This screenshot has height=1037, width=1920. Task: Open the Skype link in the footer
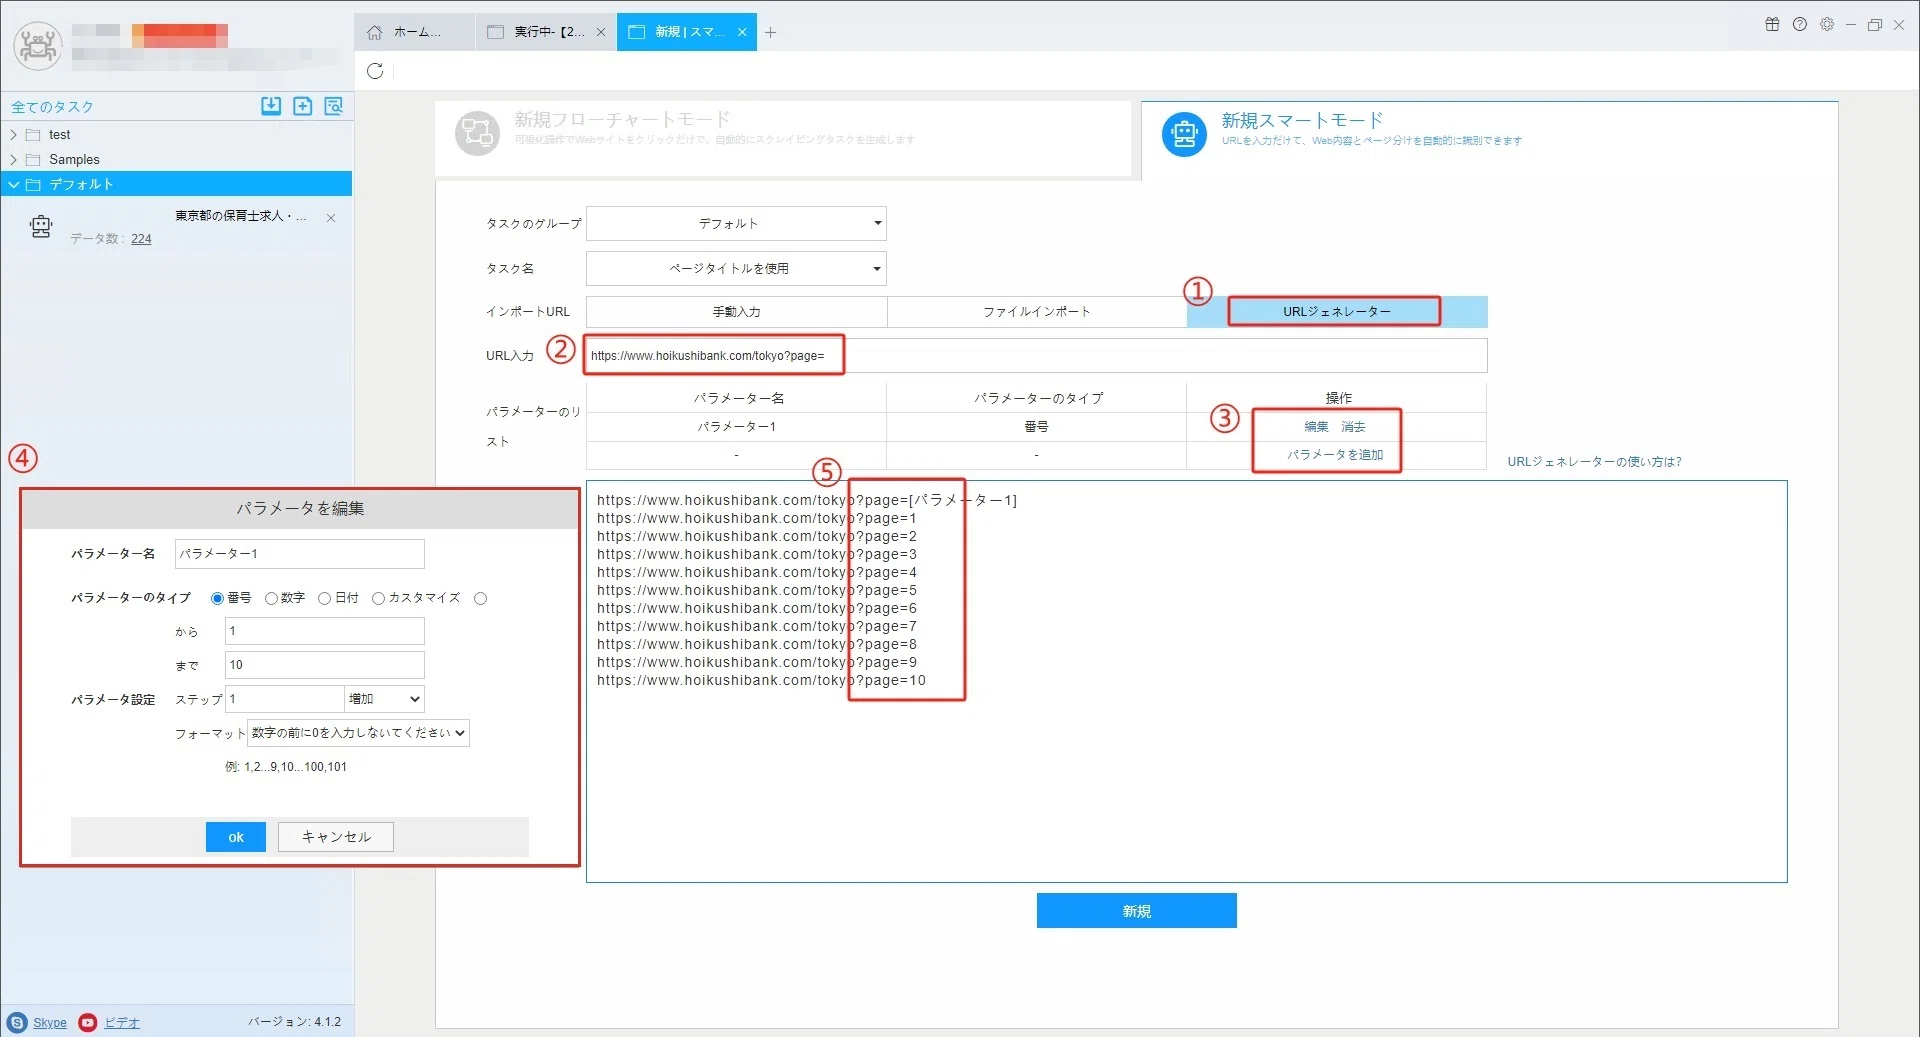click(50, 1023)
